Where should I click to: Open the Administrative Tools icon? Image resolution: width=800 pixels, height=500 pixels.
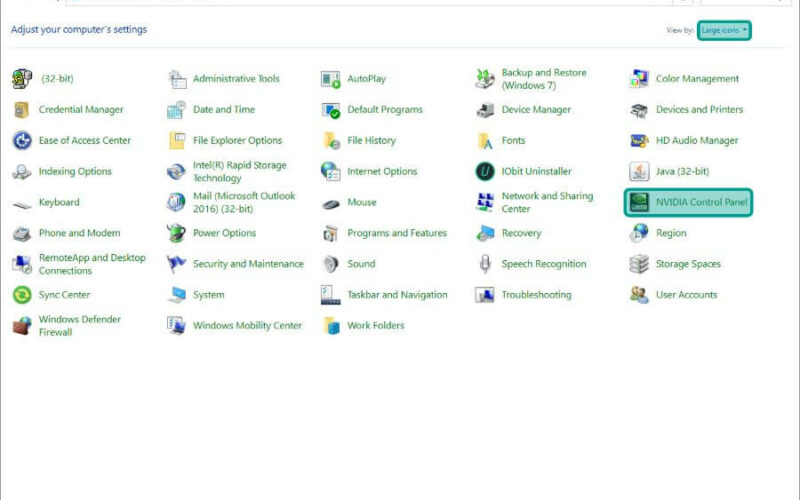(178, 79)
